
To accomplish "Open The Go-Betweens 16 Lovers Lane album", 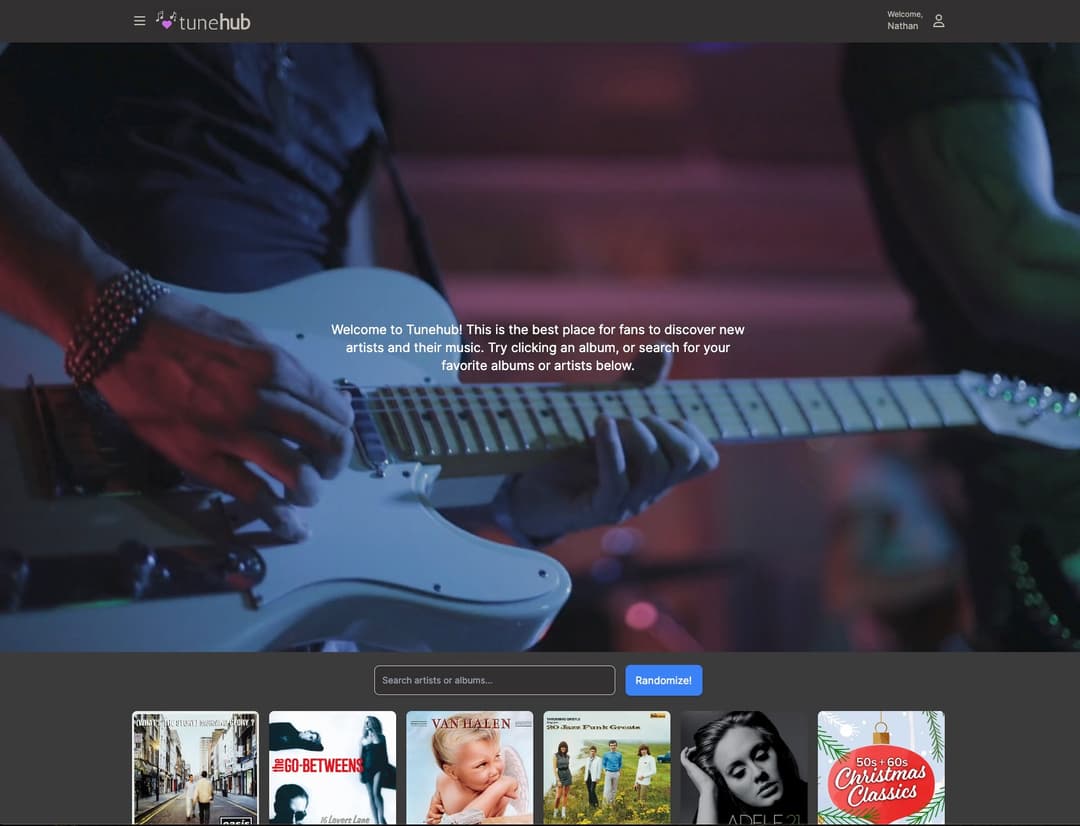I will point(332,768).
